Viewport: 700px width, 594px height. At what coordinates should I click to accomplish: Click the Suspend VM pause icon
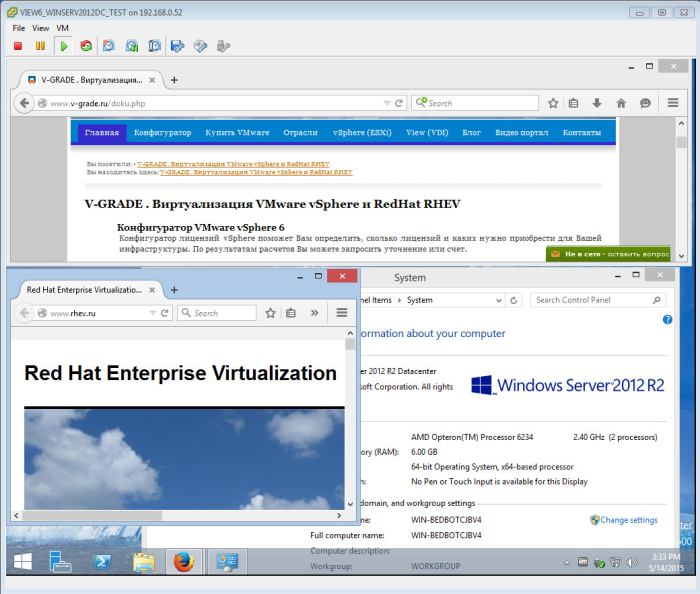[x=40, y=46]
